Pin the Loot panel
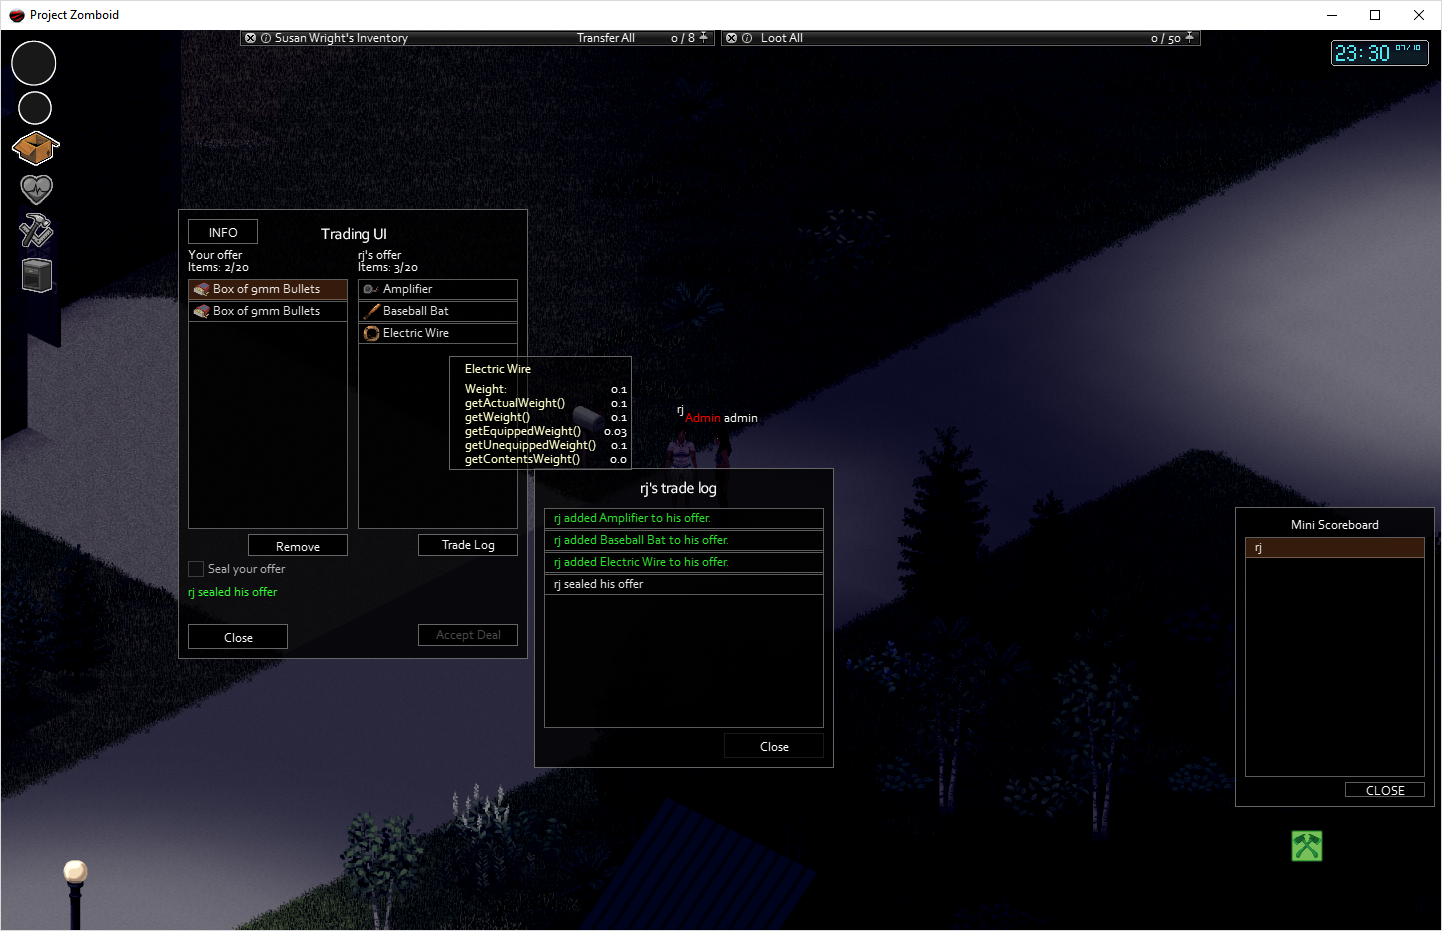The height and width of the screenshot is (931, 1442). point(1190,37)
